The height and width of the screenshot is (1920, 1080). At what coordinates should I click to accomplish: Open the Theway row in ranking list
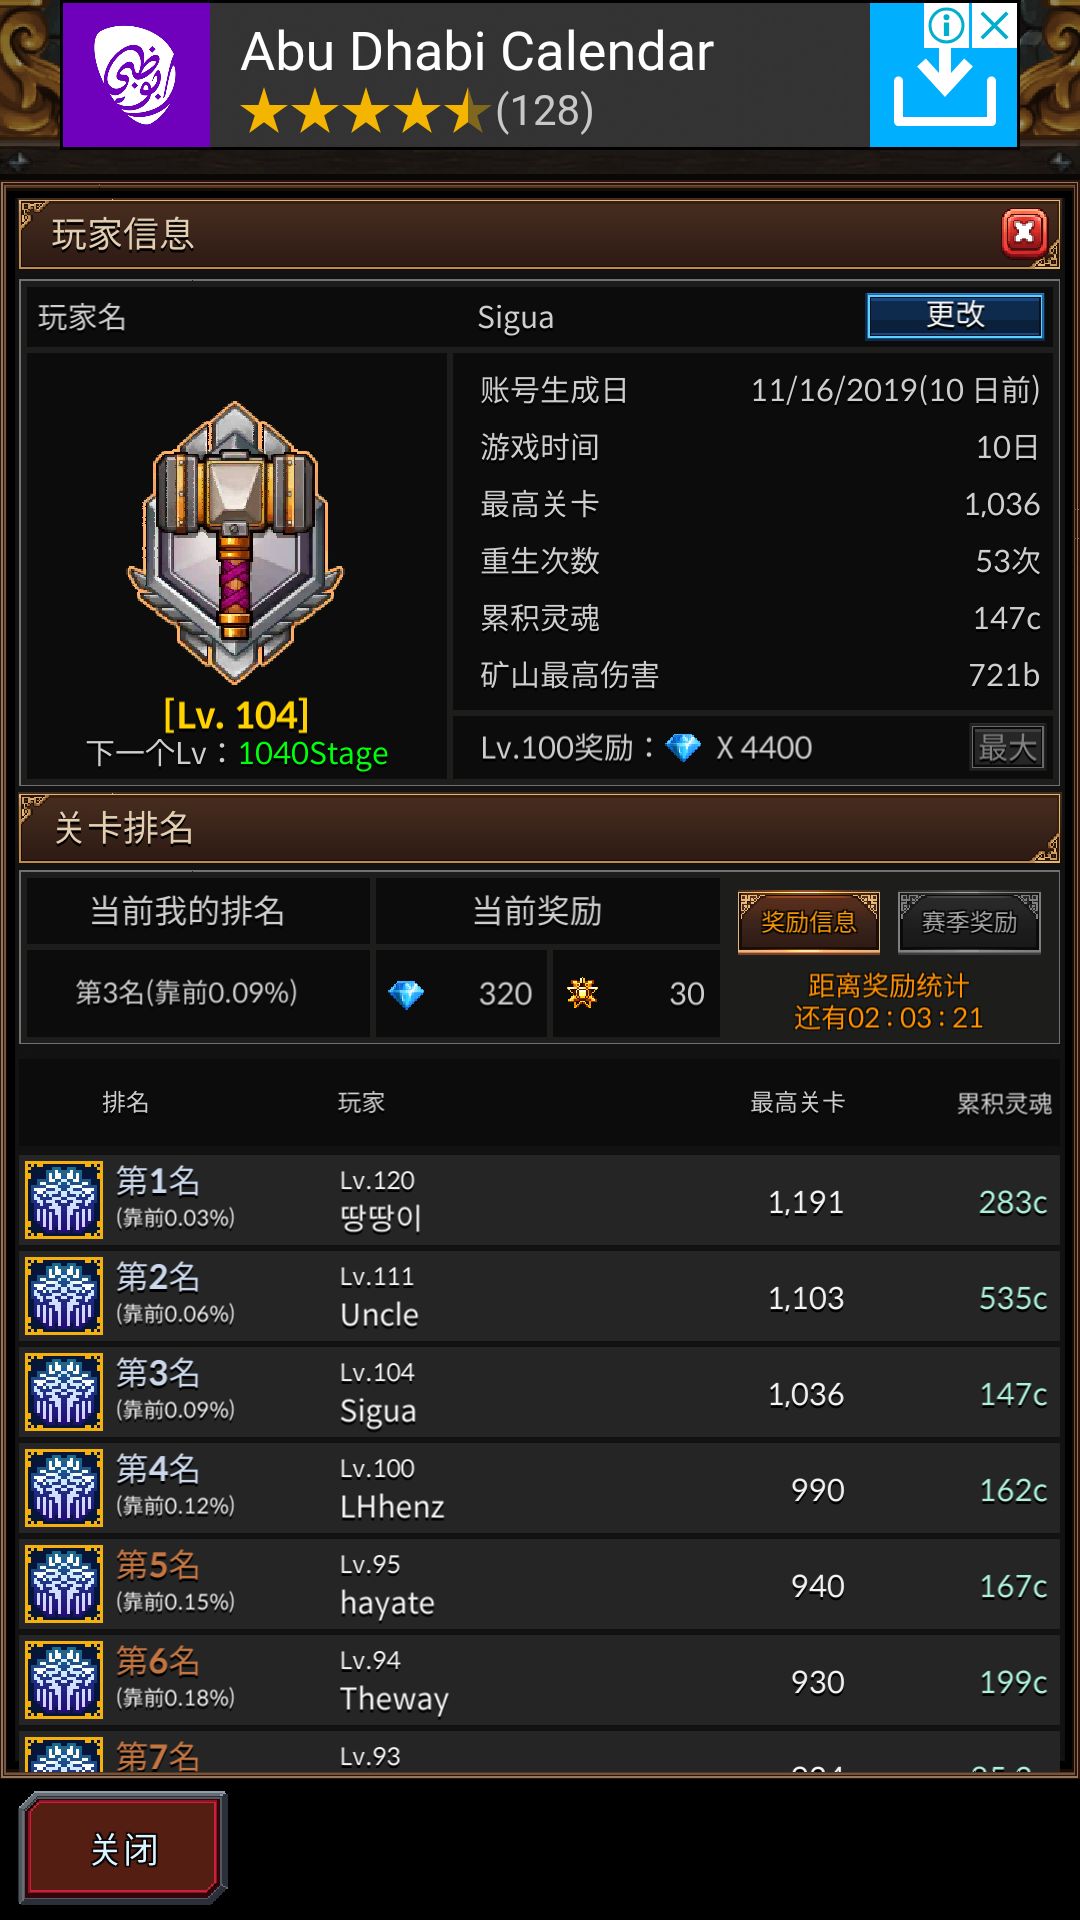click(x=540, y=1680)
